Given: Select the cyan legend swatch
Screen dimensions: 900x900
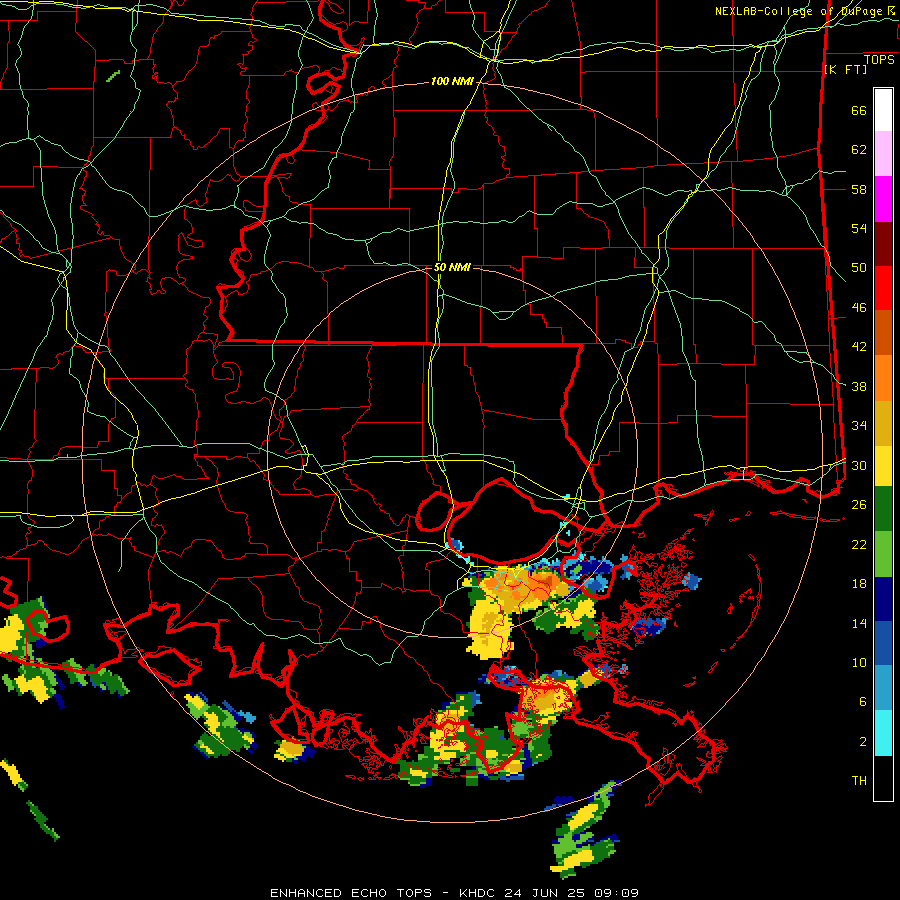Looking at the screenshot, I should click(x=883, y=733).
